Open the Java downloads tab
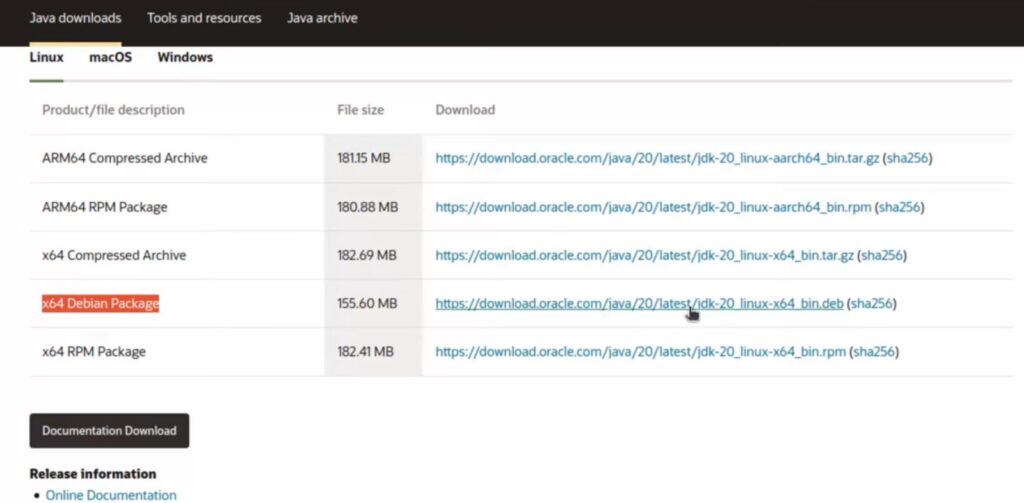The width and height of the screenshot is (1024, 503). (x=75, y=18)
